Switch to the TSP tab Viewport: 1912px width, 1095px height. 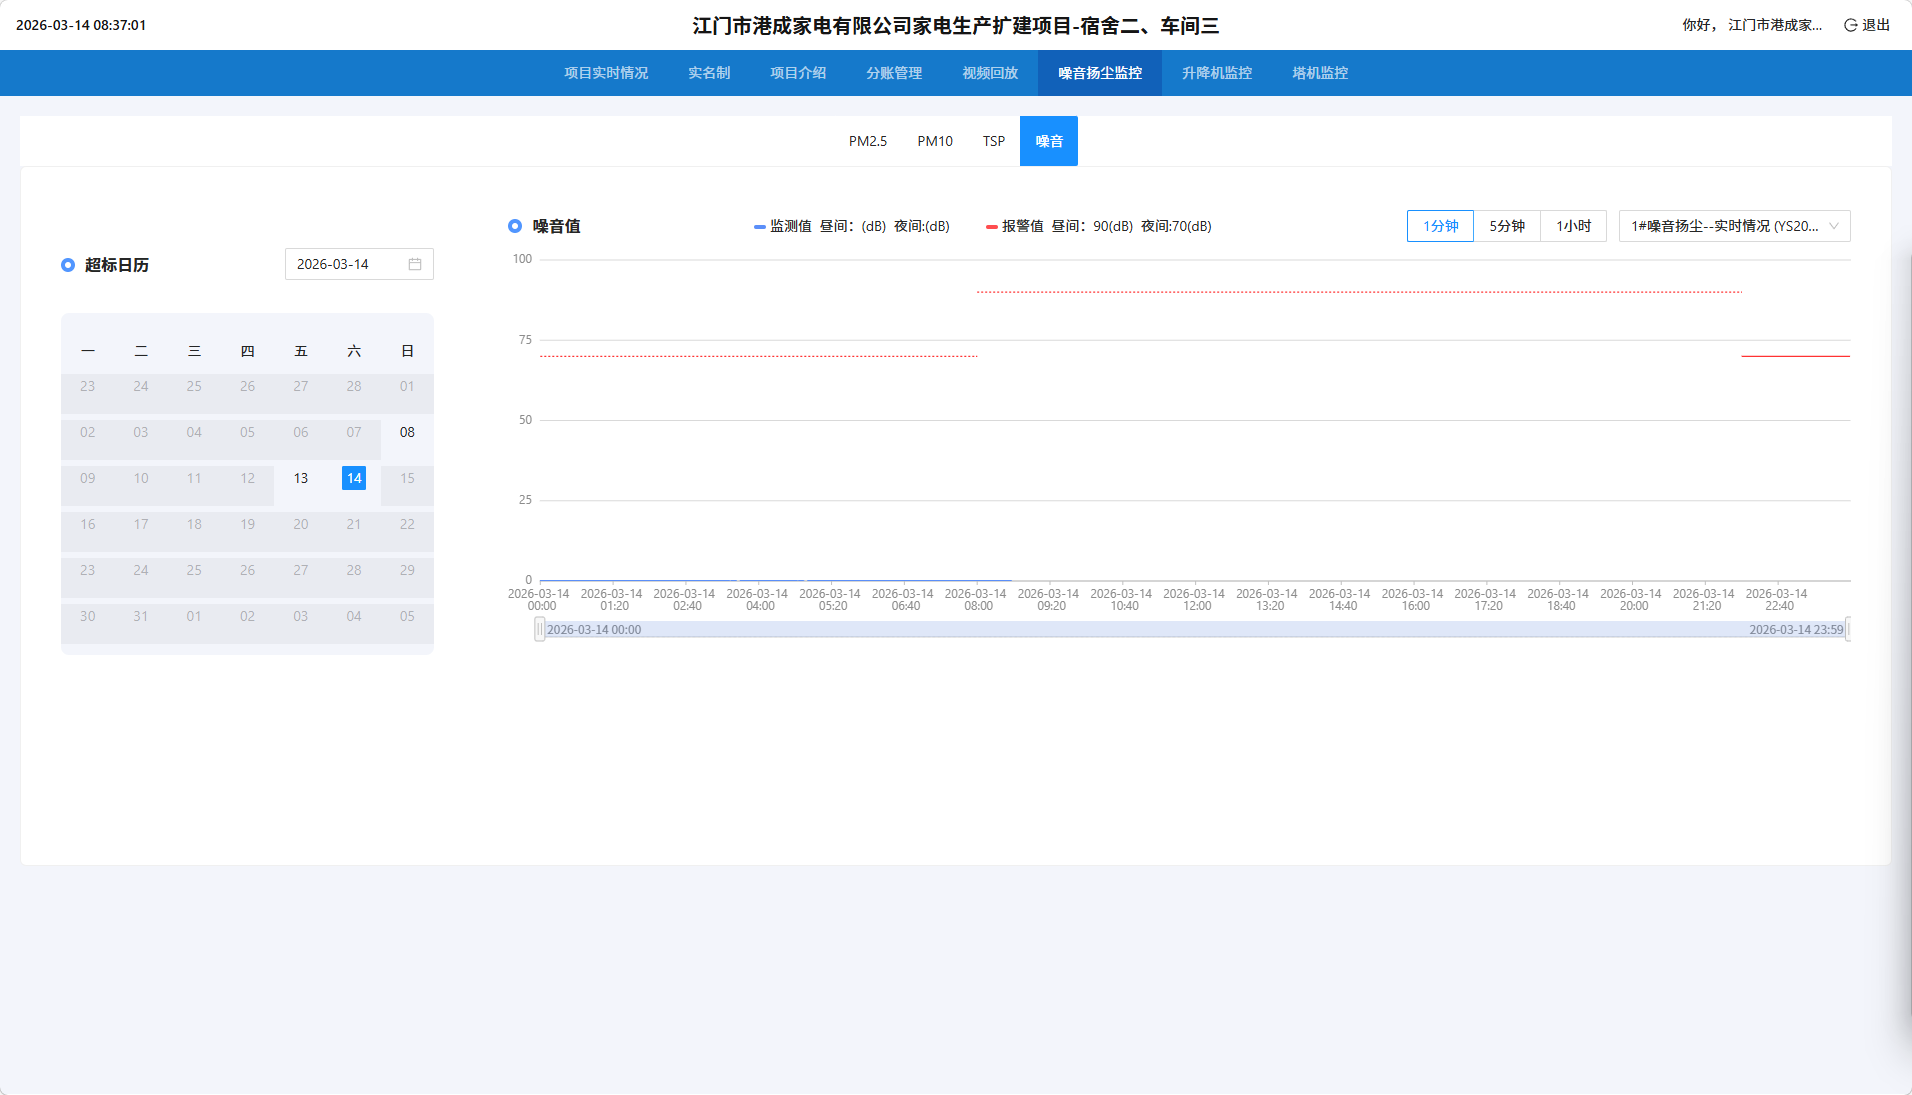coord(993,141)
